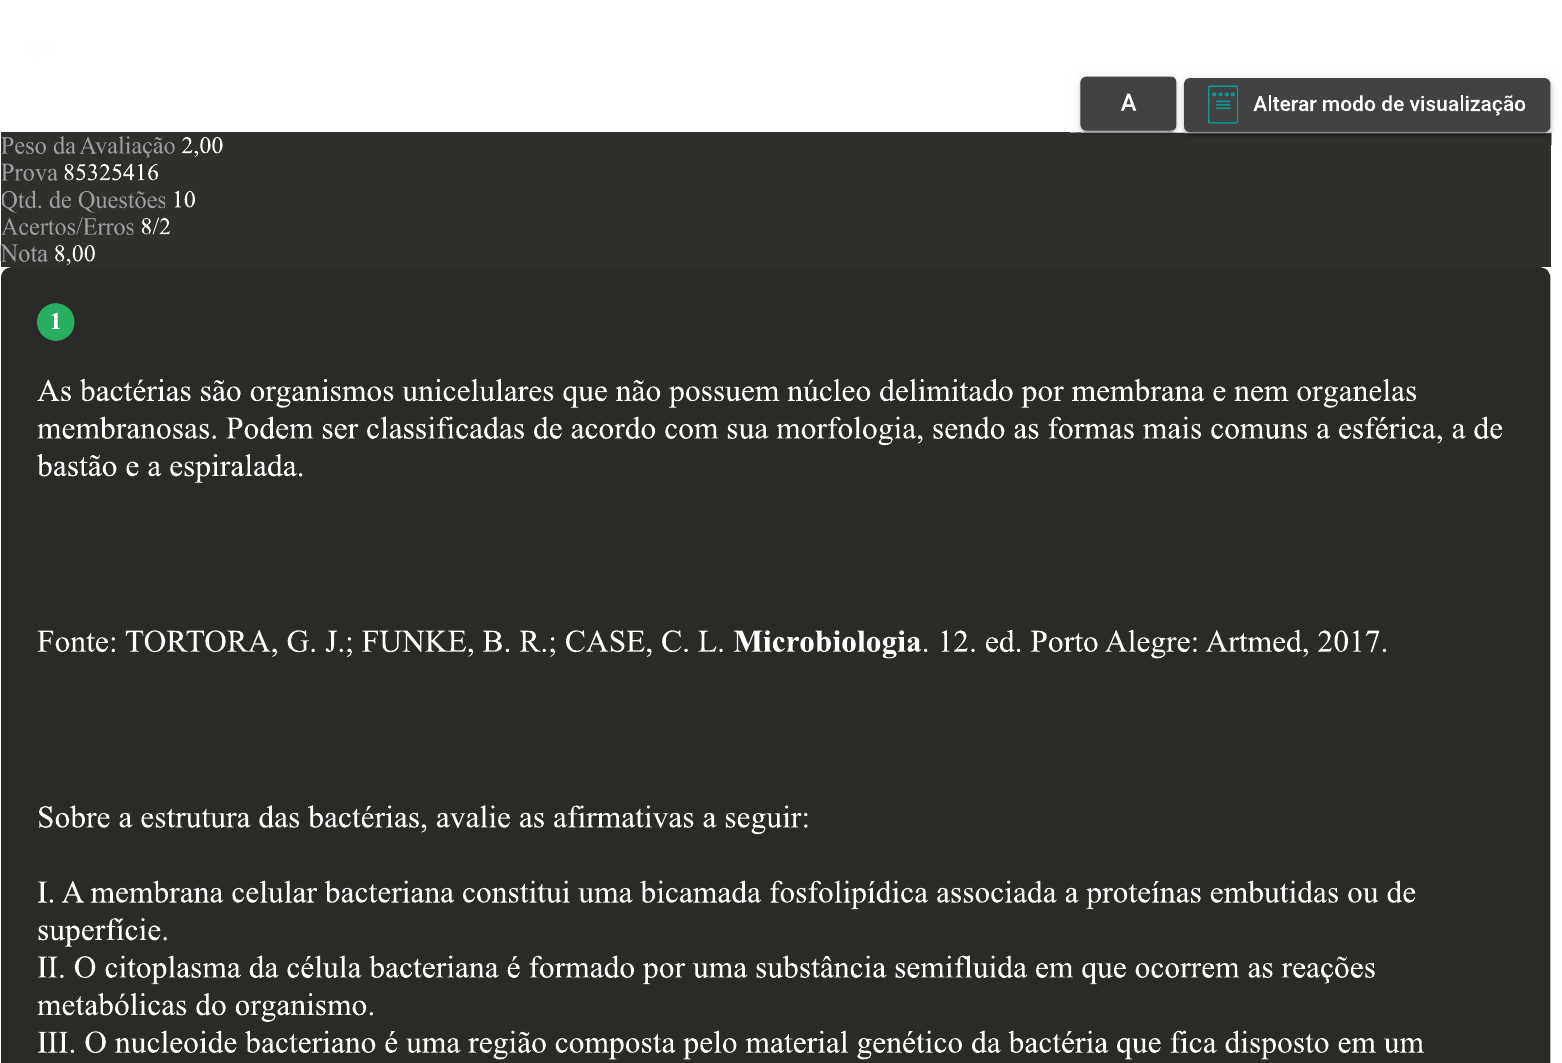Click the Qtd. de Questões line
The width and height of the screenshot is (1562, 1063).
[98, 200]
